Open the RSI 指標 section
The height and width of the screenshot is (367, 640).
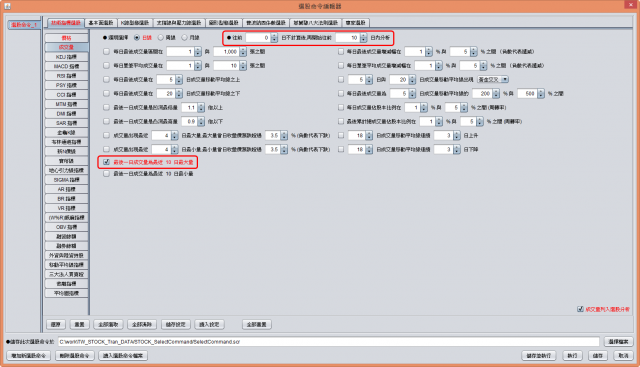66,76
